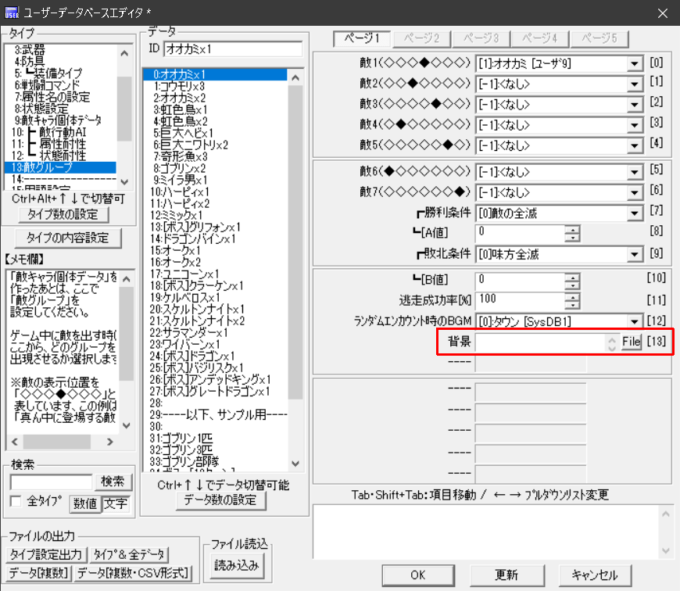
Task: Select 13:敵グループ in the type list
Action: (60, 167)
